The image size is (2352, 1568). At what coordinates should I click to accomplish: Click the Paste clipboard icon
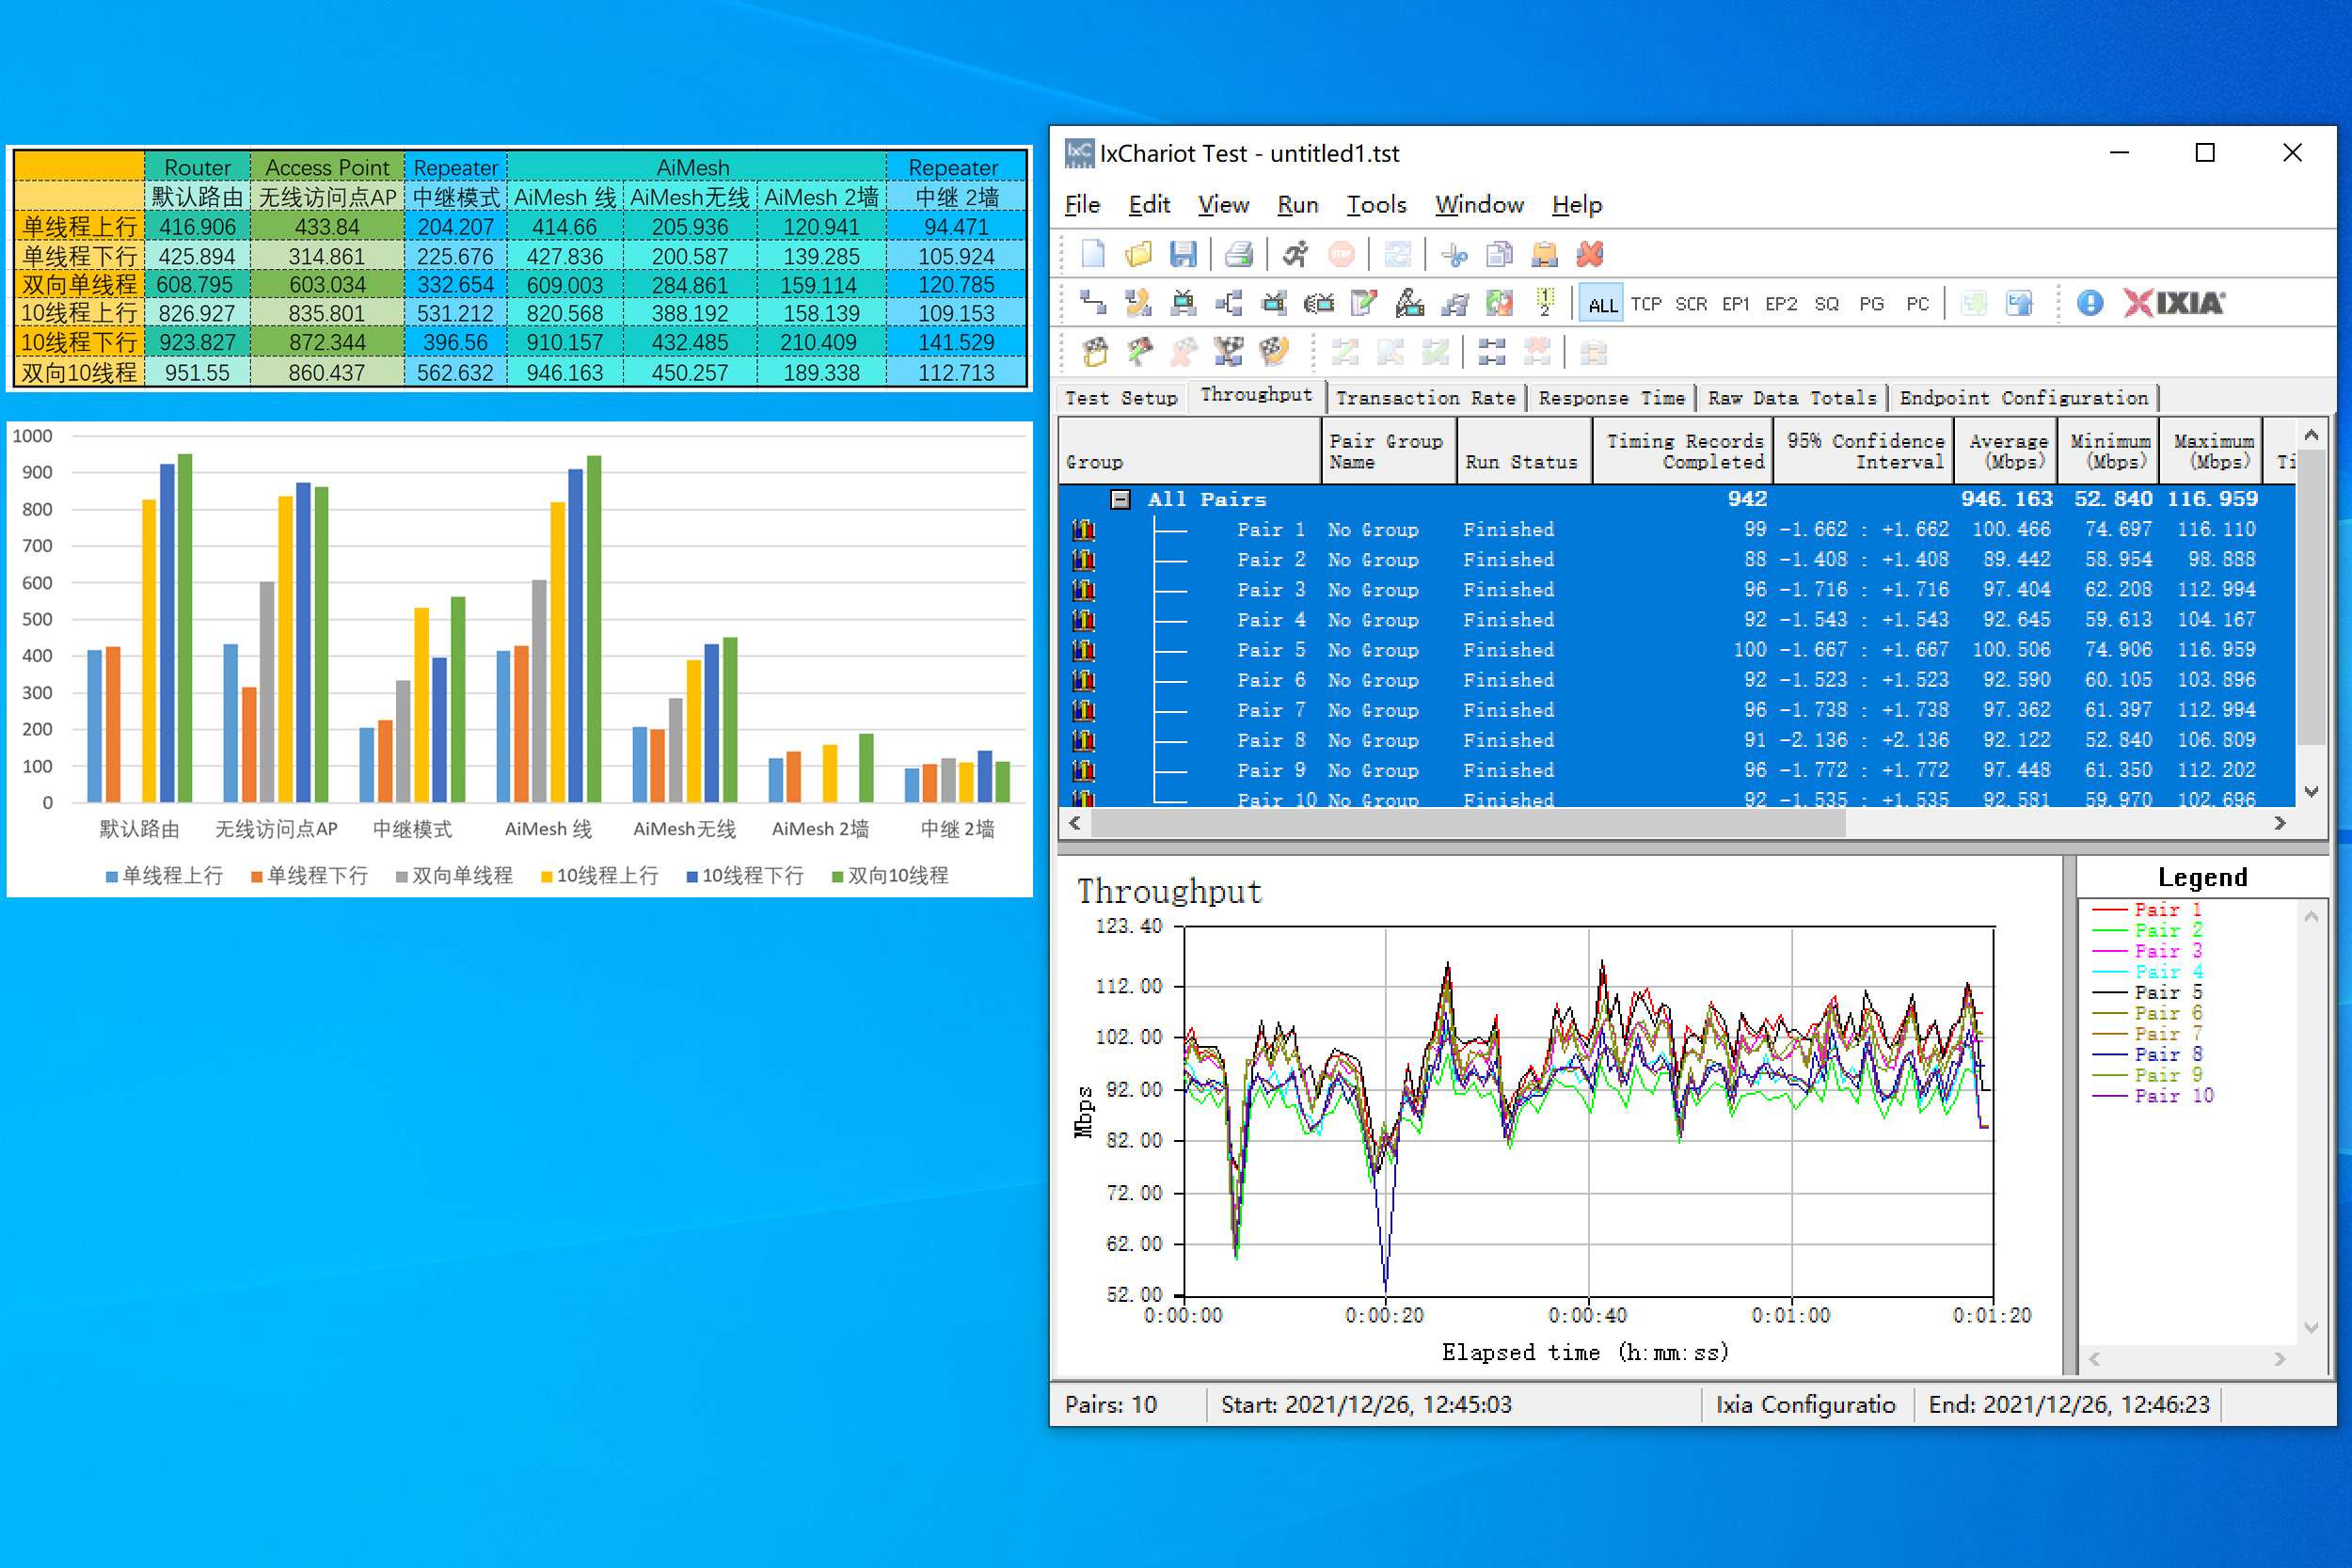coord(1544,255)
